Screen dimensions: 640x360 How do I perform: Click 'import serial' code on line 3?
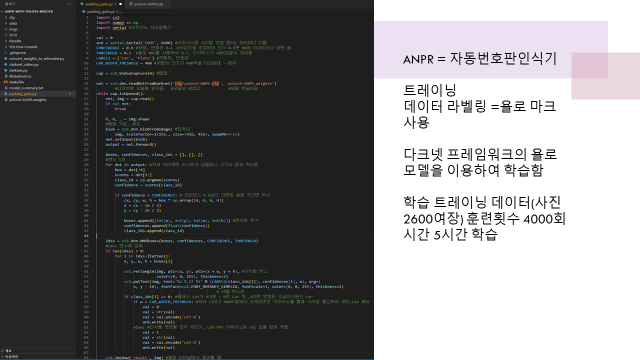coord(111,28)
